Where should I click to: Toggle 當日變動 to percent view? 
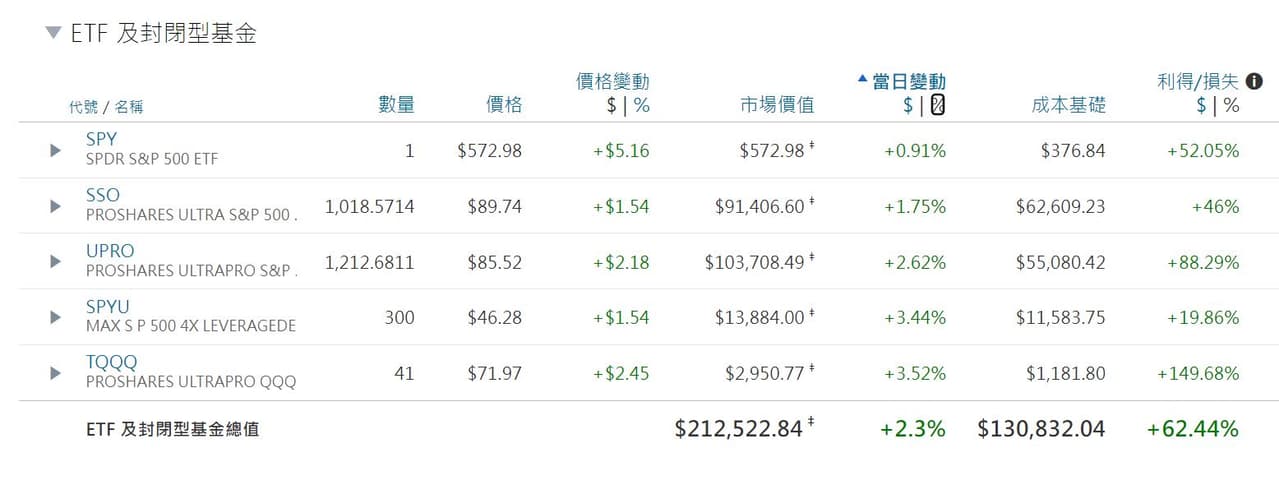click(938, 105)
